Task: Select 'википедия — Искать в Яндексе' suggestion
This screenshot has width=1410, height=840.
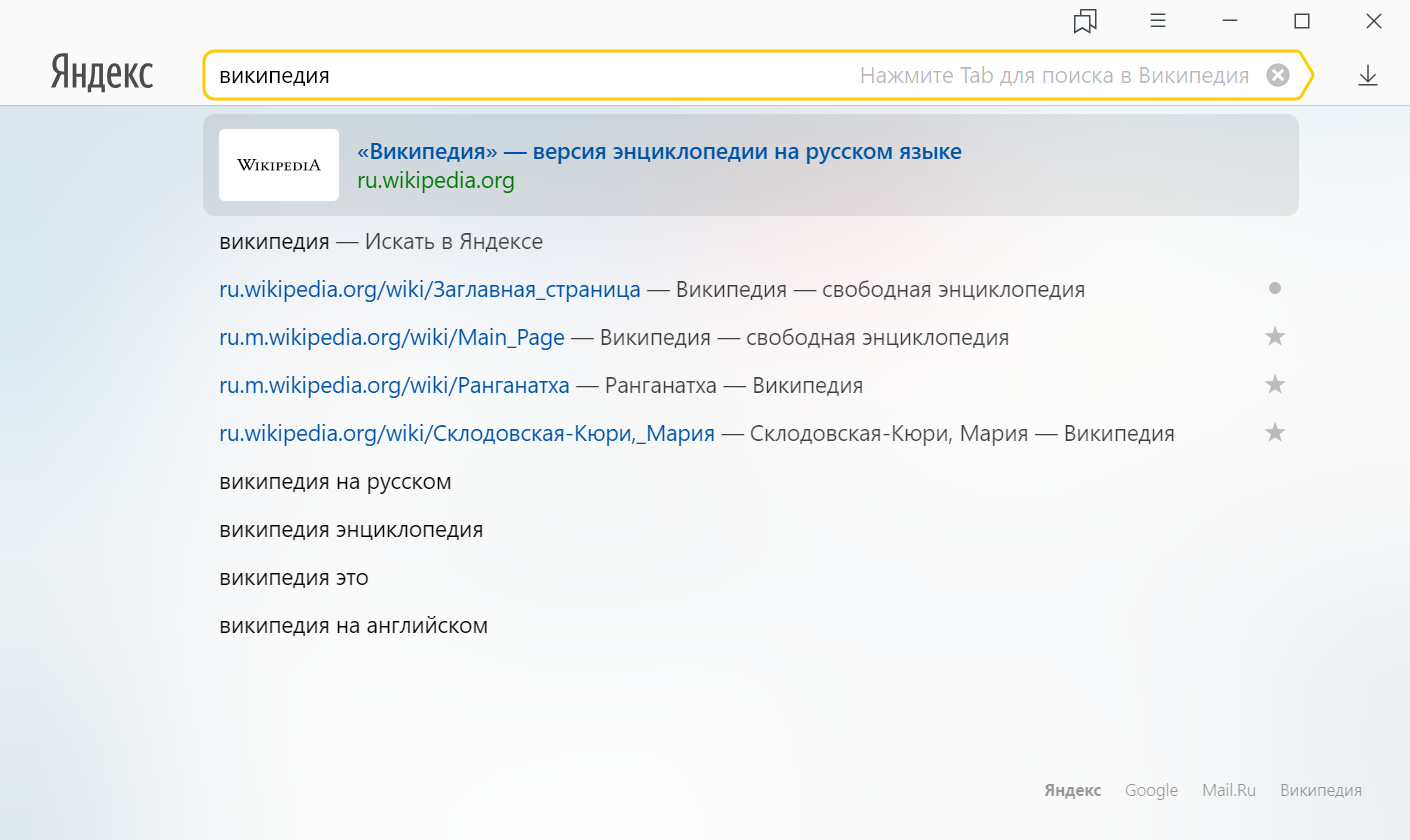Action: (750, 242)
